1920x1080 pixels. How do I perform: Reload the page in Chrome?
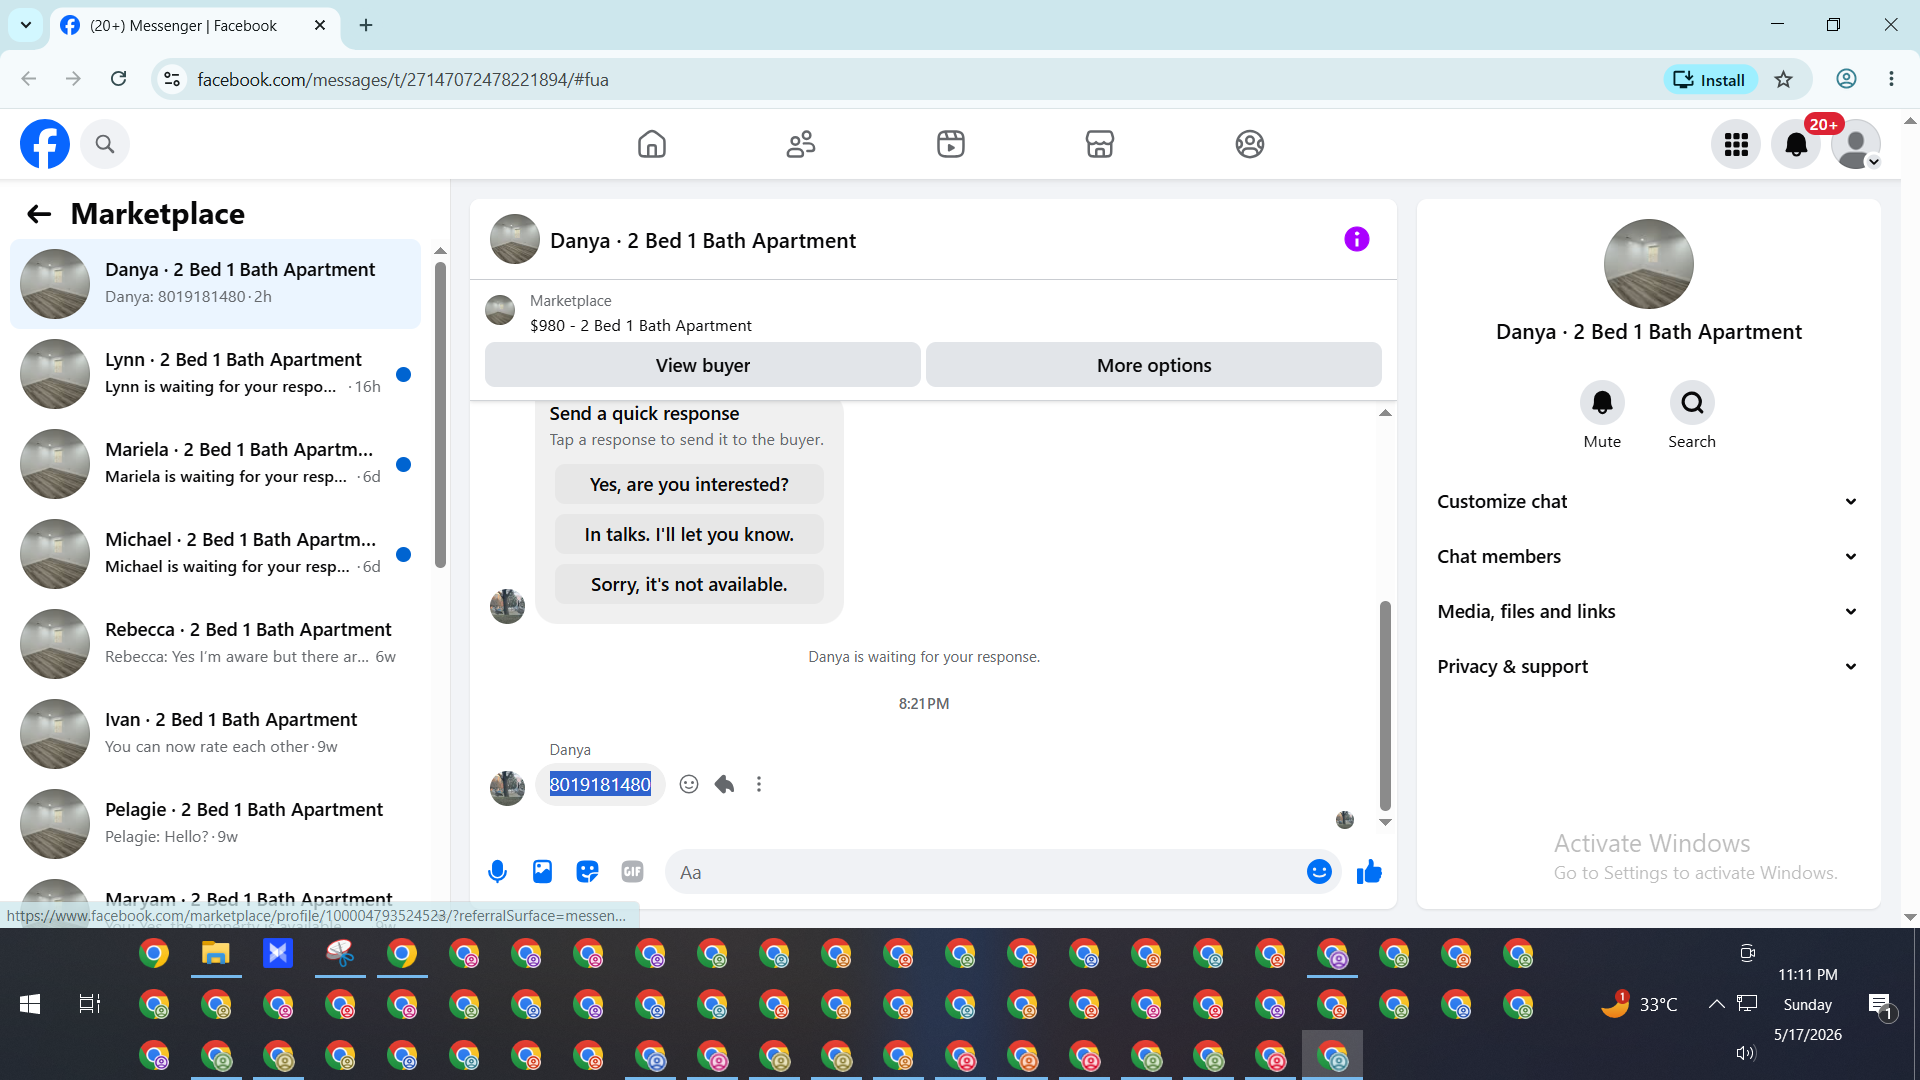point(118,79)
